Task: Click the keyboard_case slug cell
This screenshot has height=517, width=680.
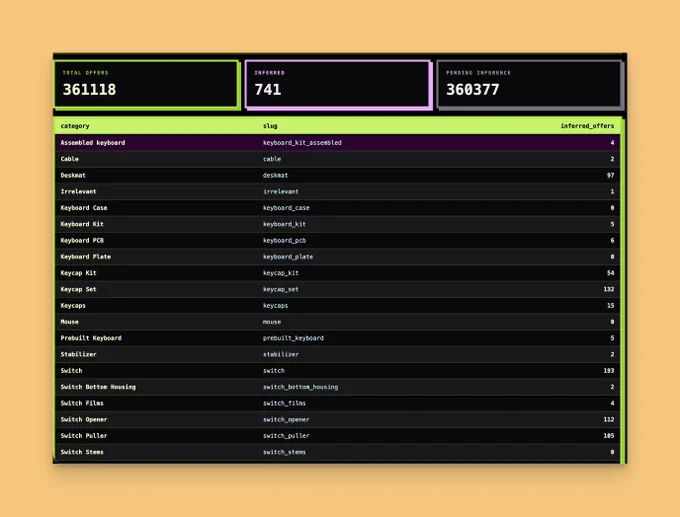Action: (x=286, y=208)
